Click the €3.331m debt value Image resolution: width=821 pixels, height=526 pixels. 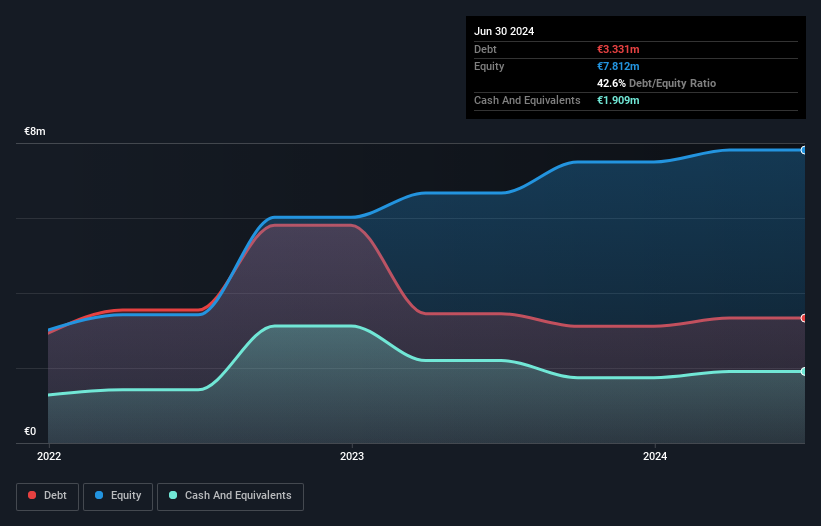tap(618, 49)
